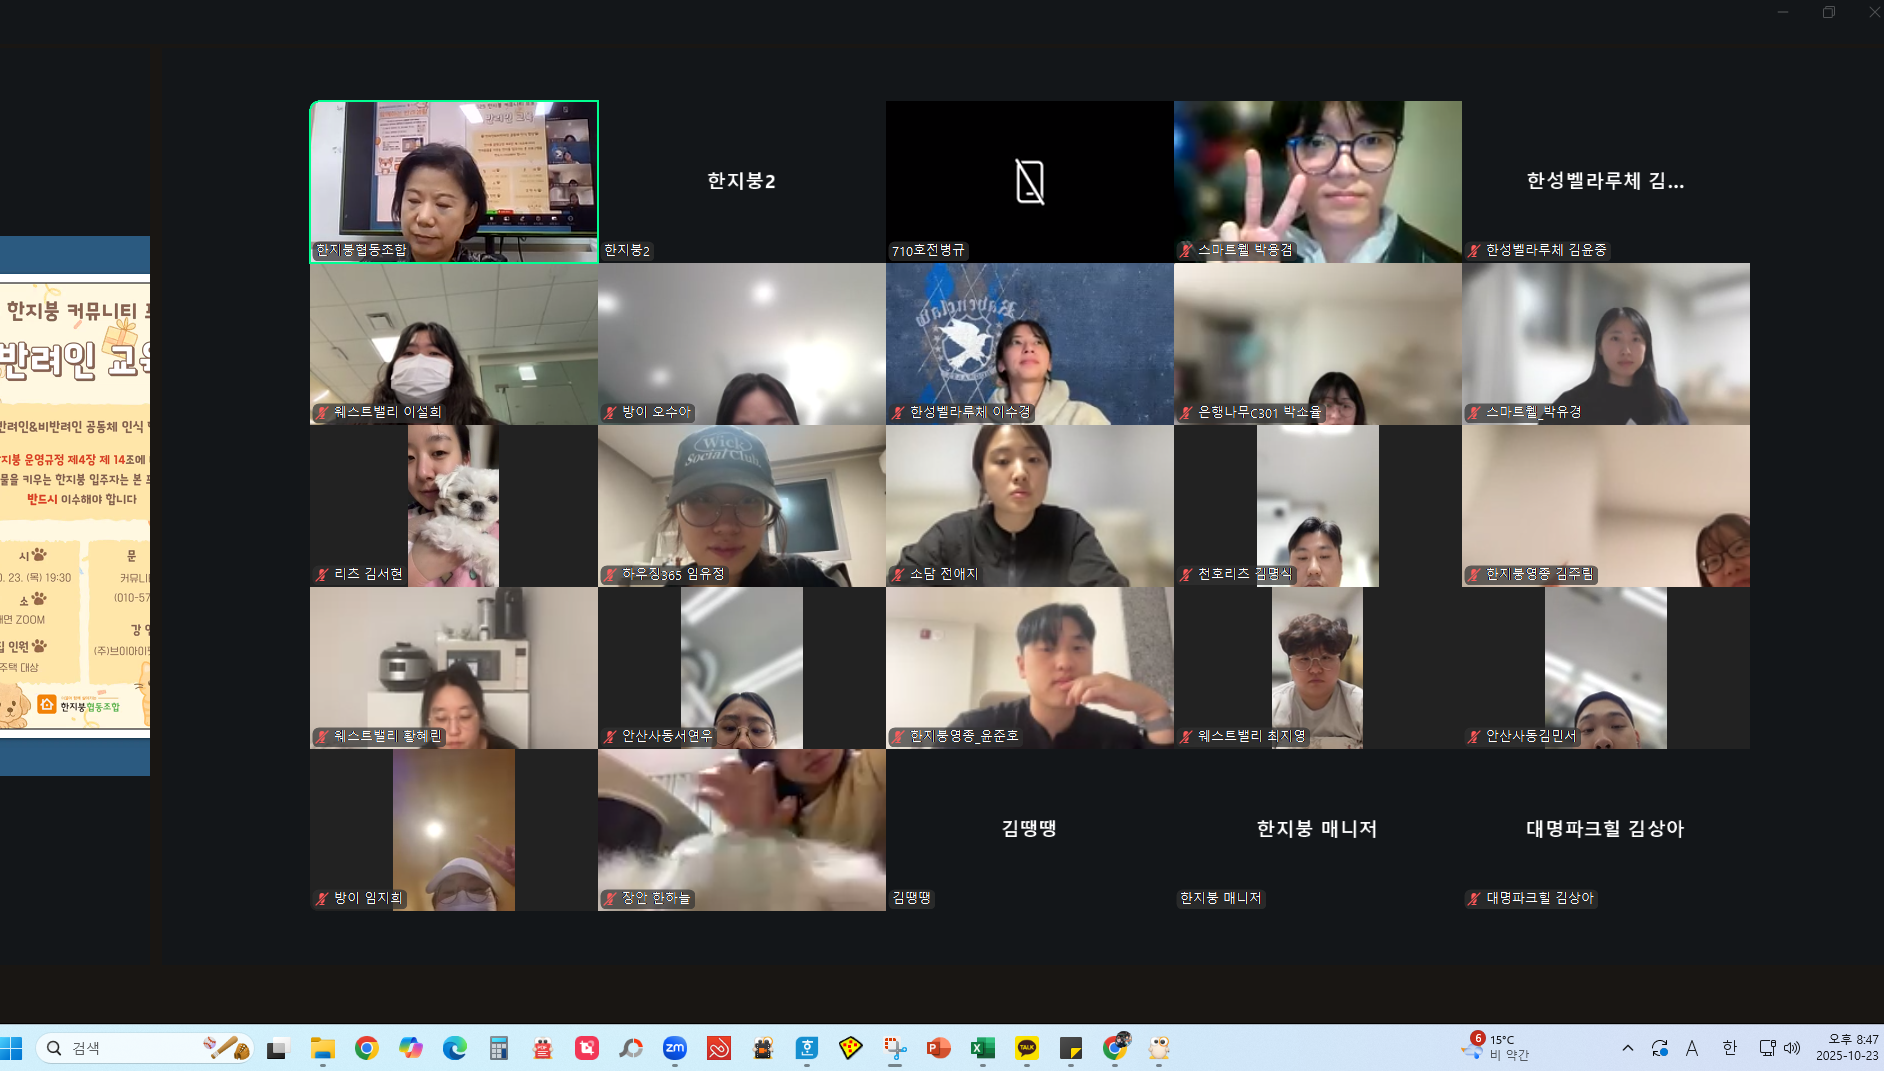This screenshot has height=1071, width=1884.
Task: Expand hidden system tray icons chevron
Action: tap(1628, 1047)
